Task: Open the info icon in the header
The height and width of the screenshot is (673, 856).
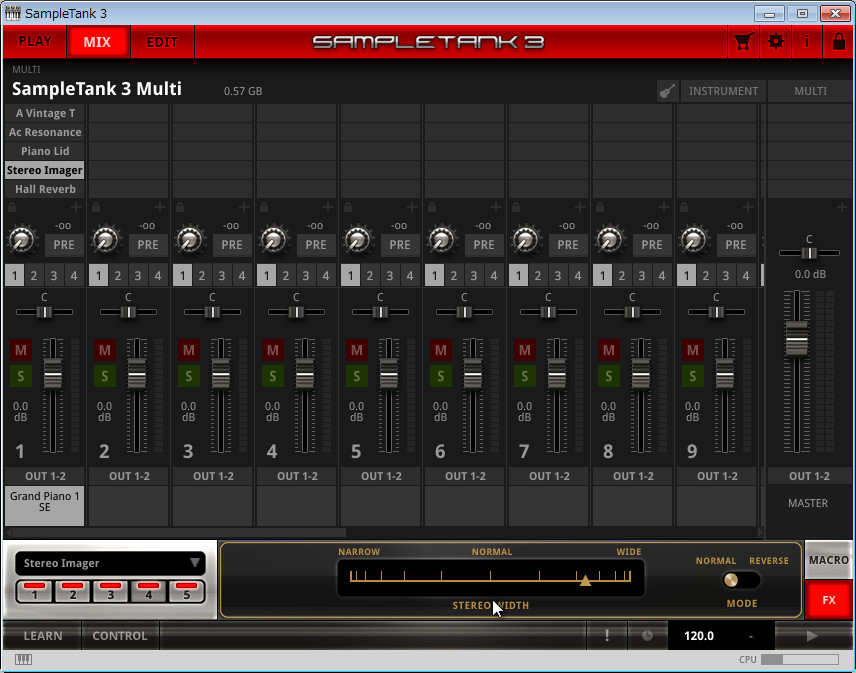Action: (x=807, y=41)
